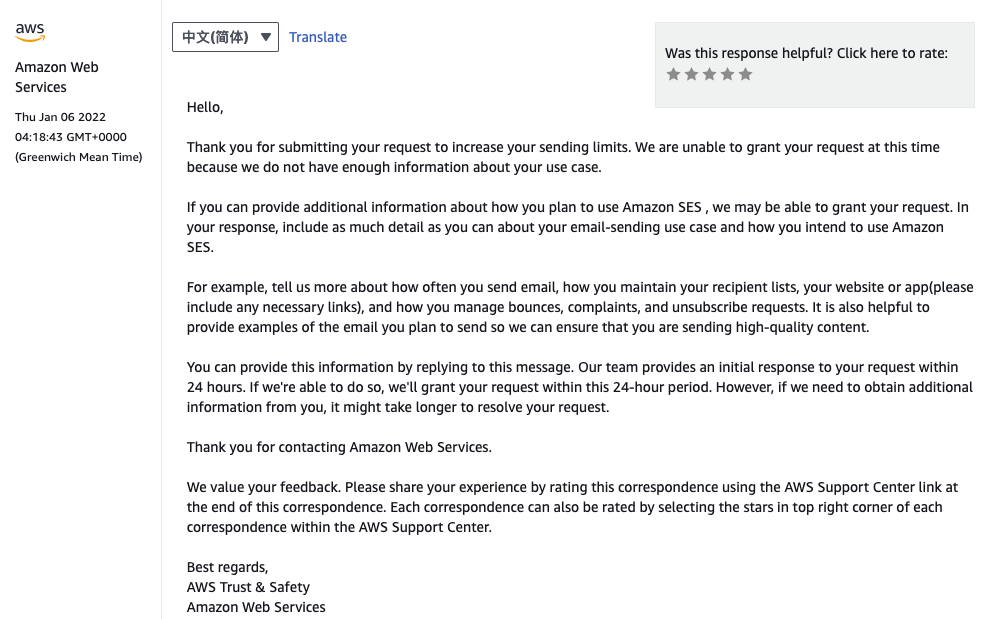Click the AWS Trust & Safety signature
This screenshot has height=619, width=987.
248,587
